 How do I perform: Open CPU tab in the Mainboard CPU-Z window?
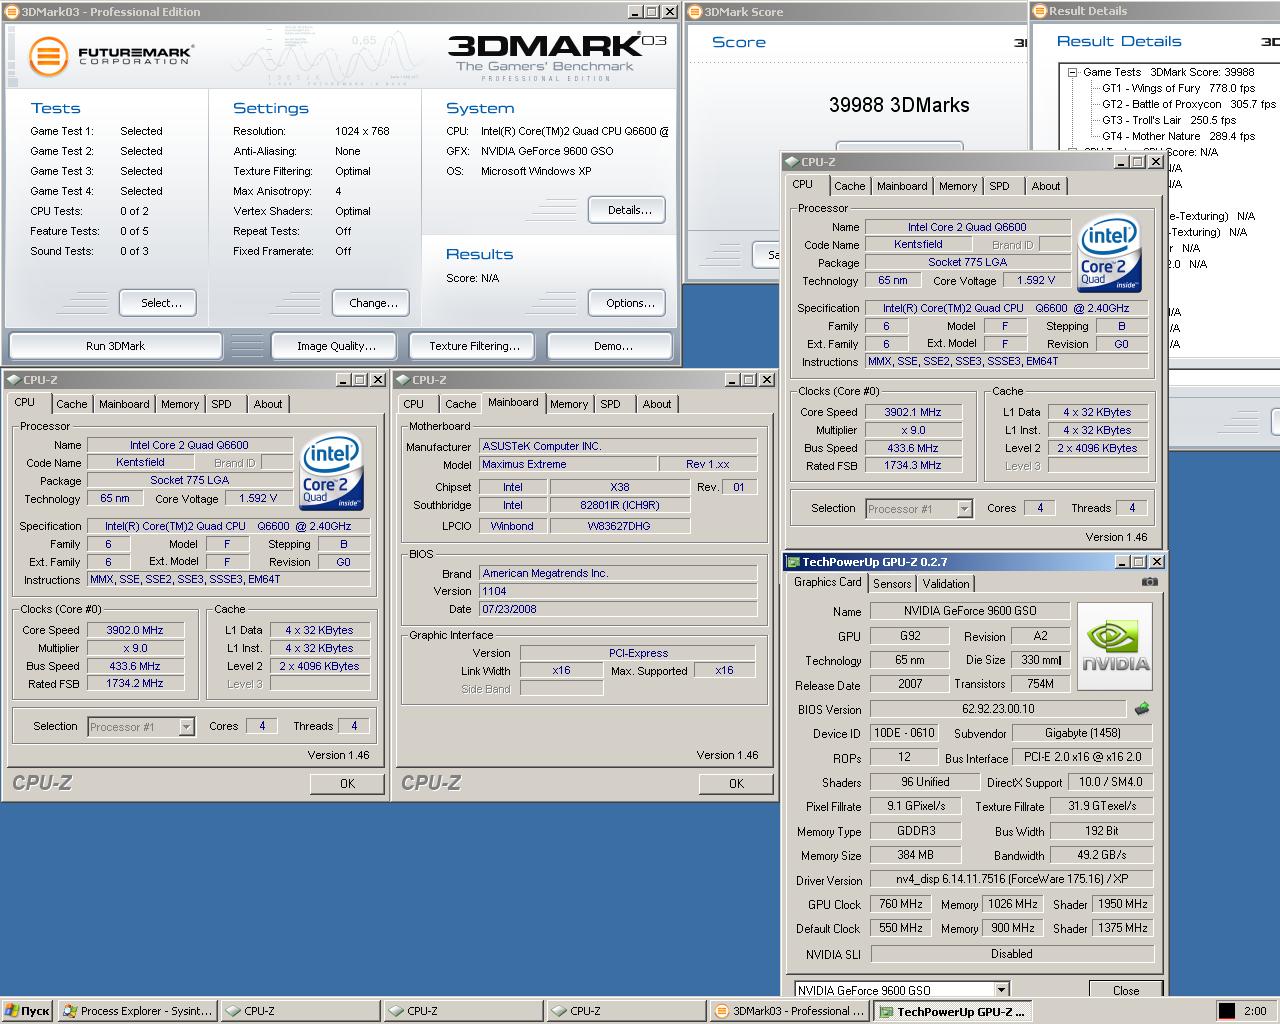tap(414, 404)
